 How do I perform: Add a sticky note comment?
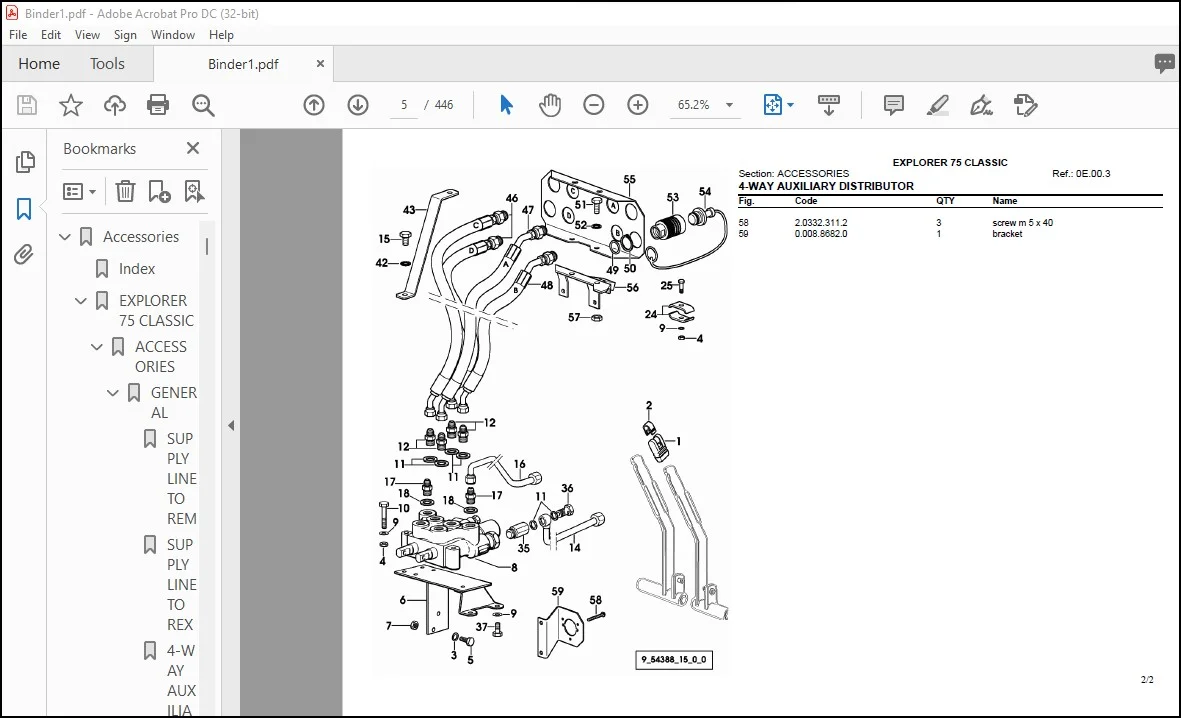893,105
